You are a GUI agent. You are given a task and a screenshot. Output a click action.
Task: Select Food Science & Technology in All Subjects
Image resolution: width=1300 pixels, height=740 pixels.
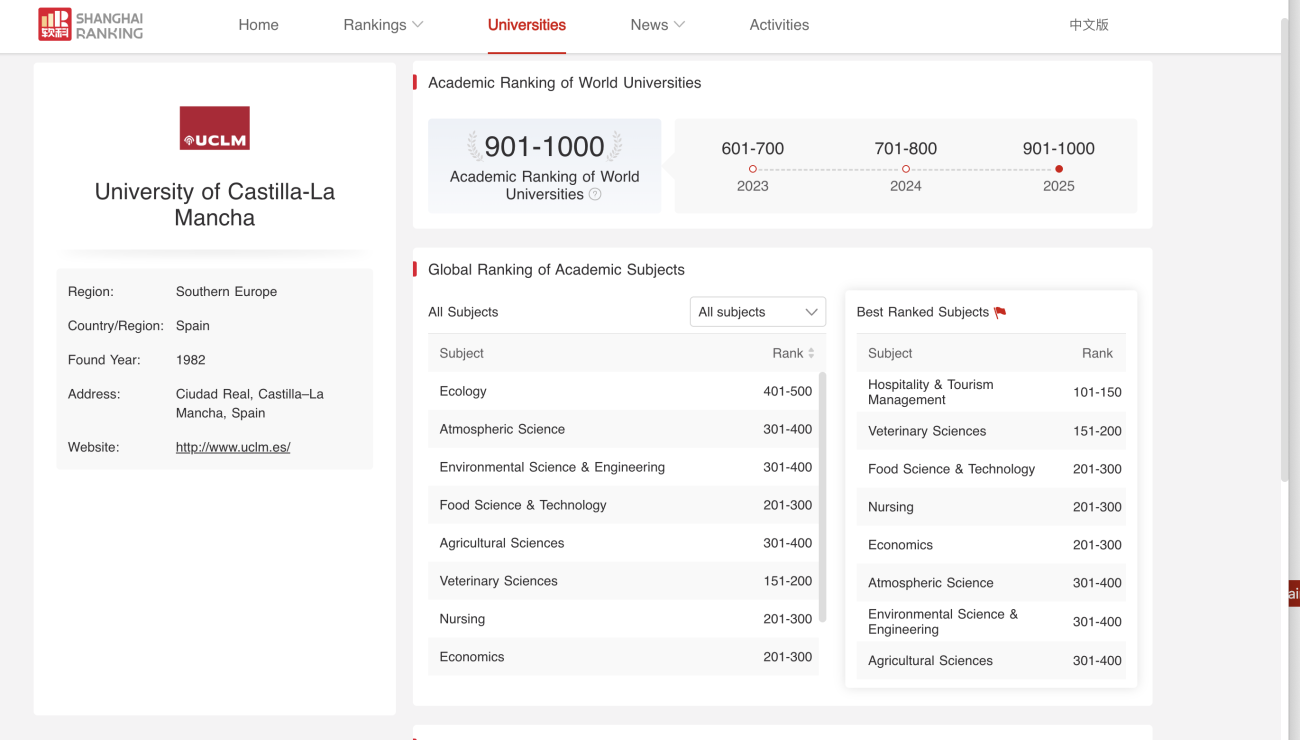[623, 505]
